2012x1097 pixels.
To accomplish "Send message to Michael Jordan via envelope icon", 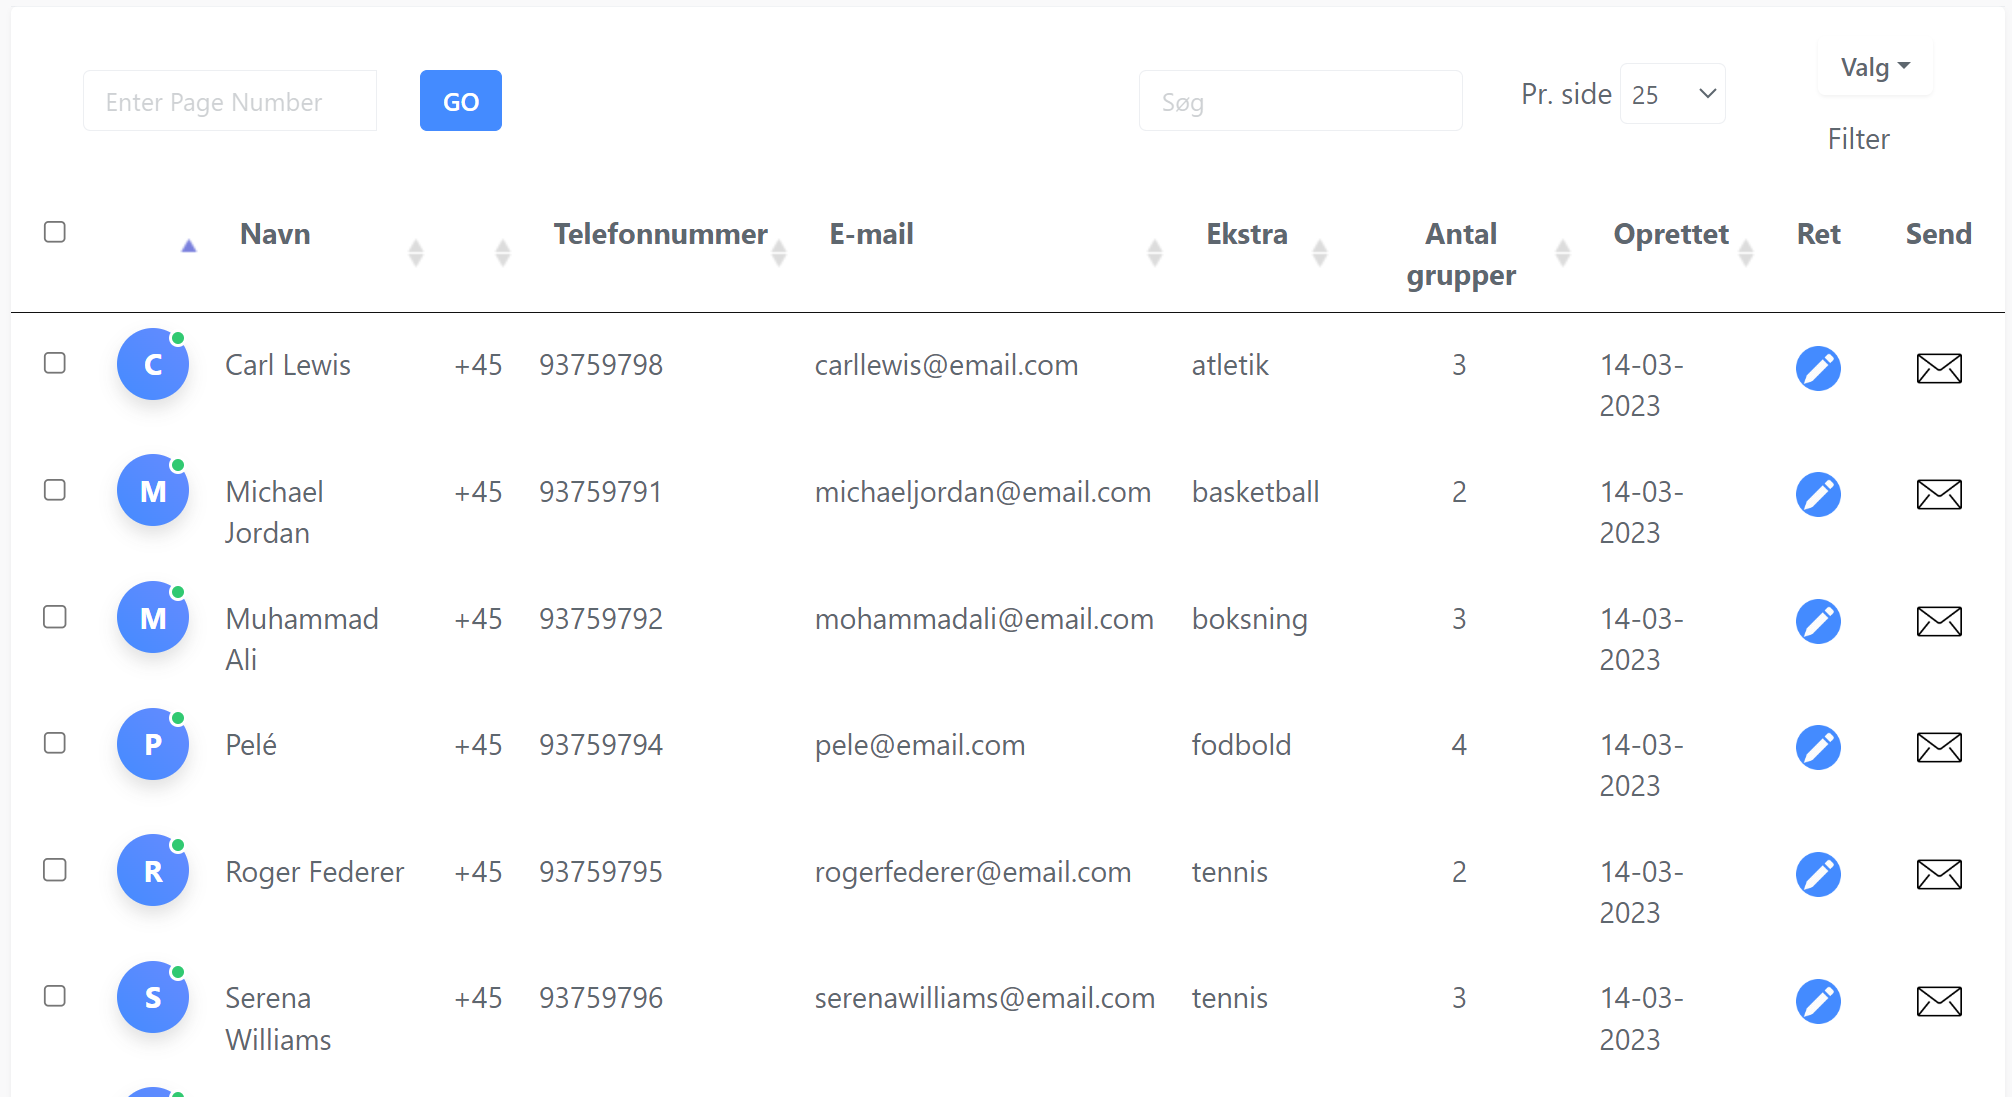I will 1939,494.
